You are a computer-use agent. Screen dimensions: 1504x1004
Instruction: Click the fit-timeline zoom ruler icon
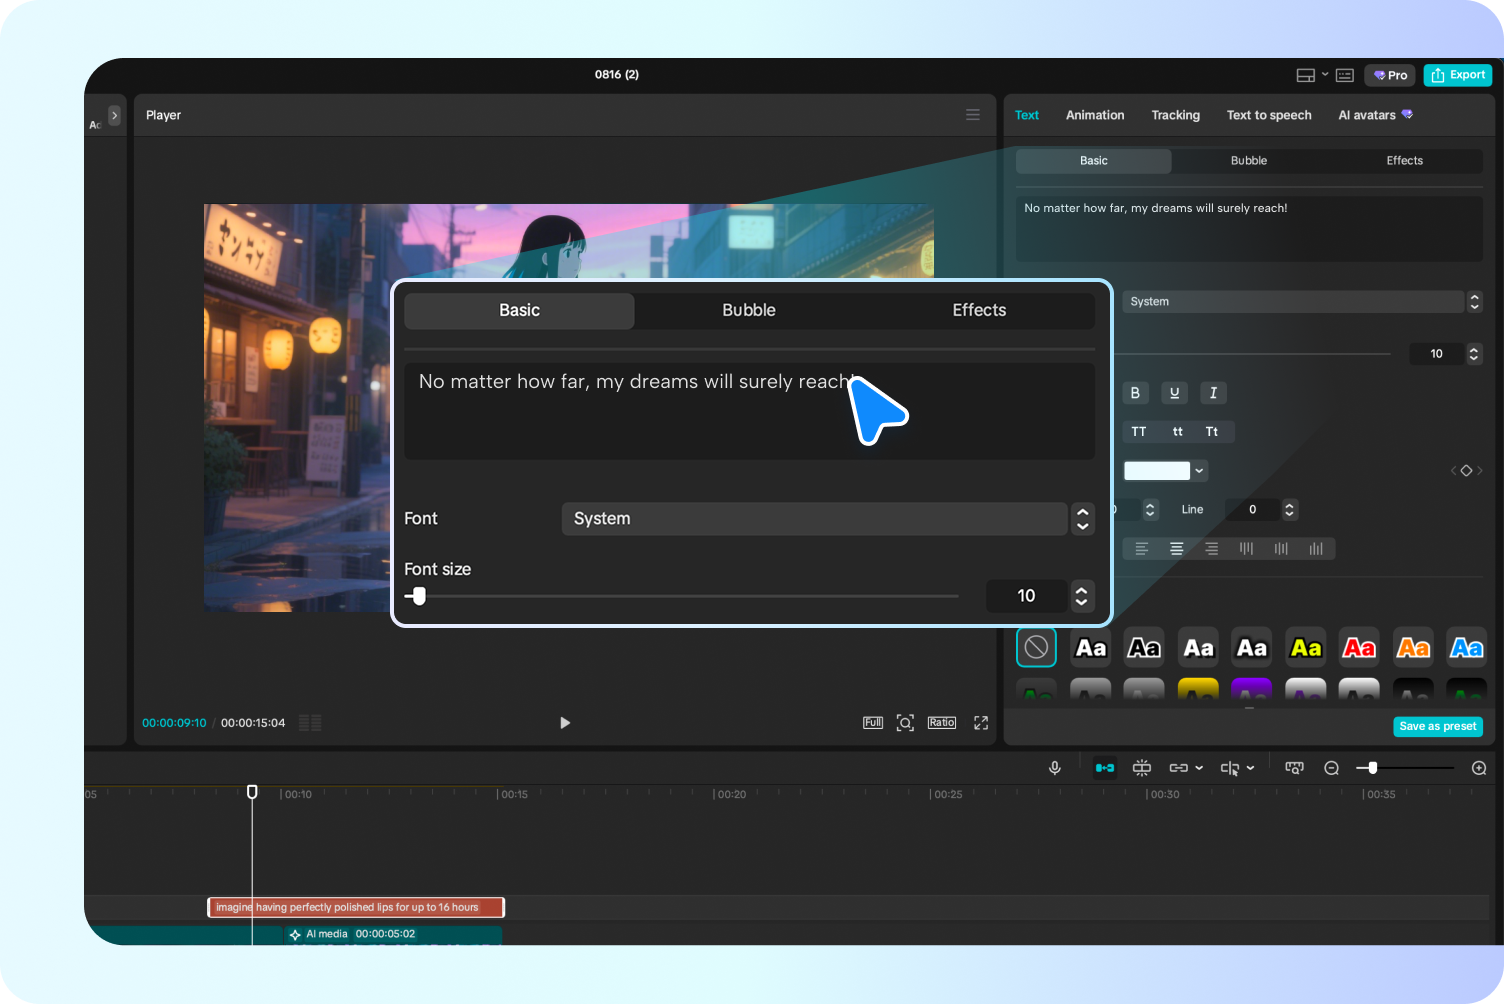coord(1294,768)
